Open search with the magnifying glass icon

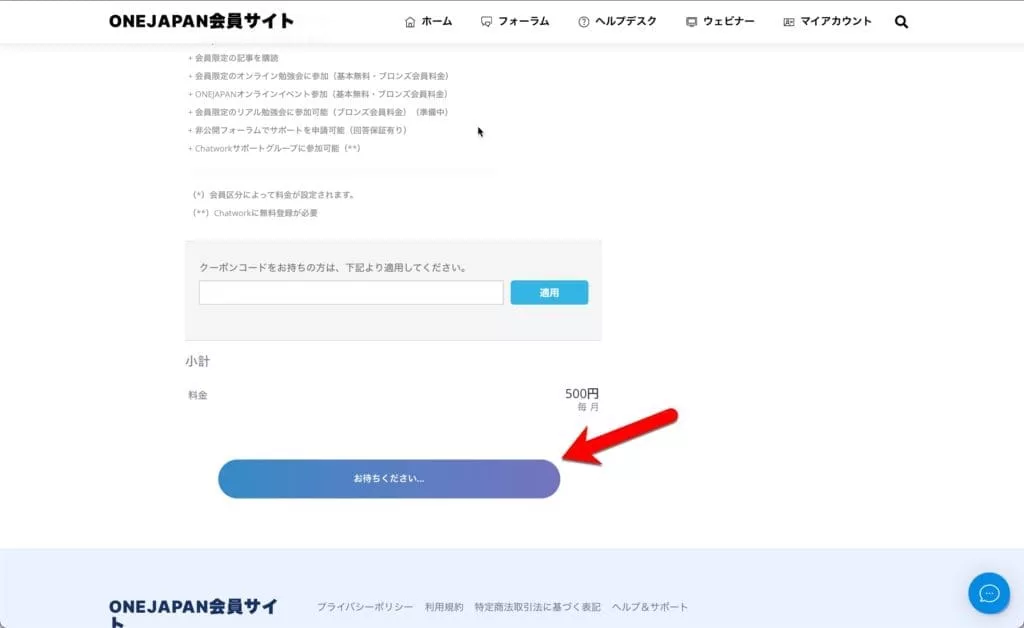901,22
